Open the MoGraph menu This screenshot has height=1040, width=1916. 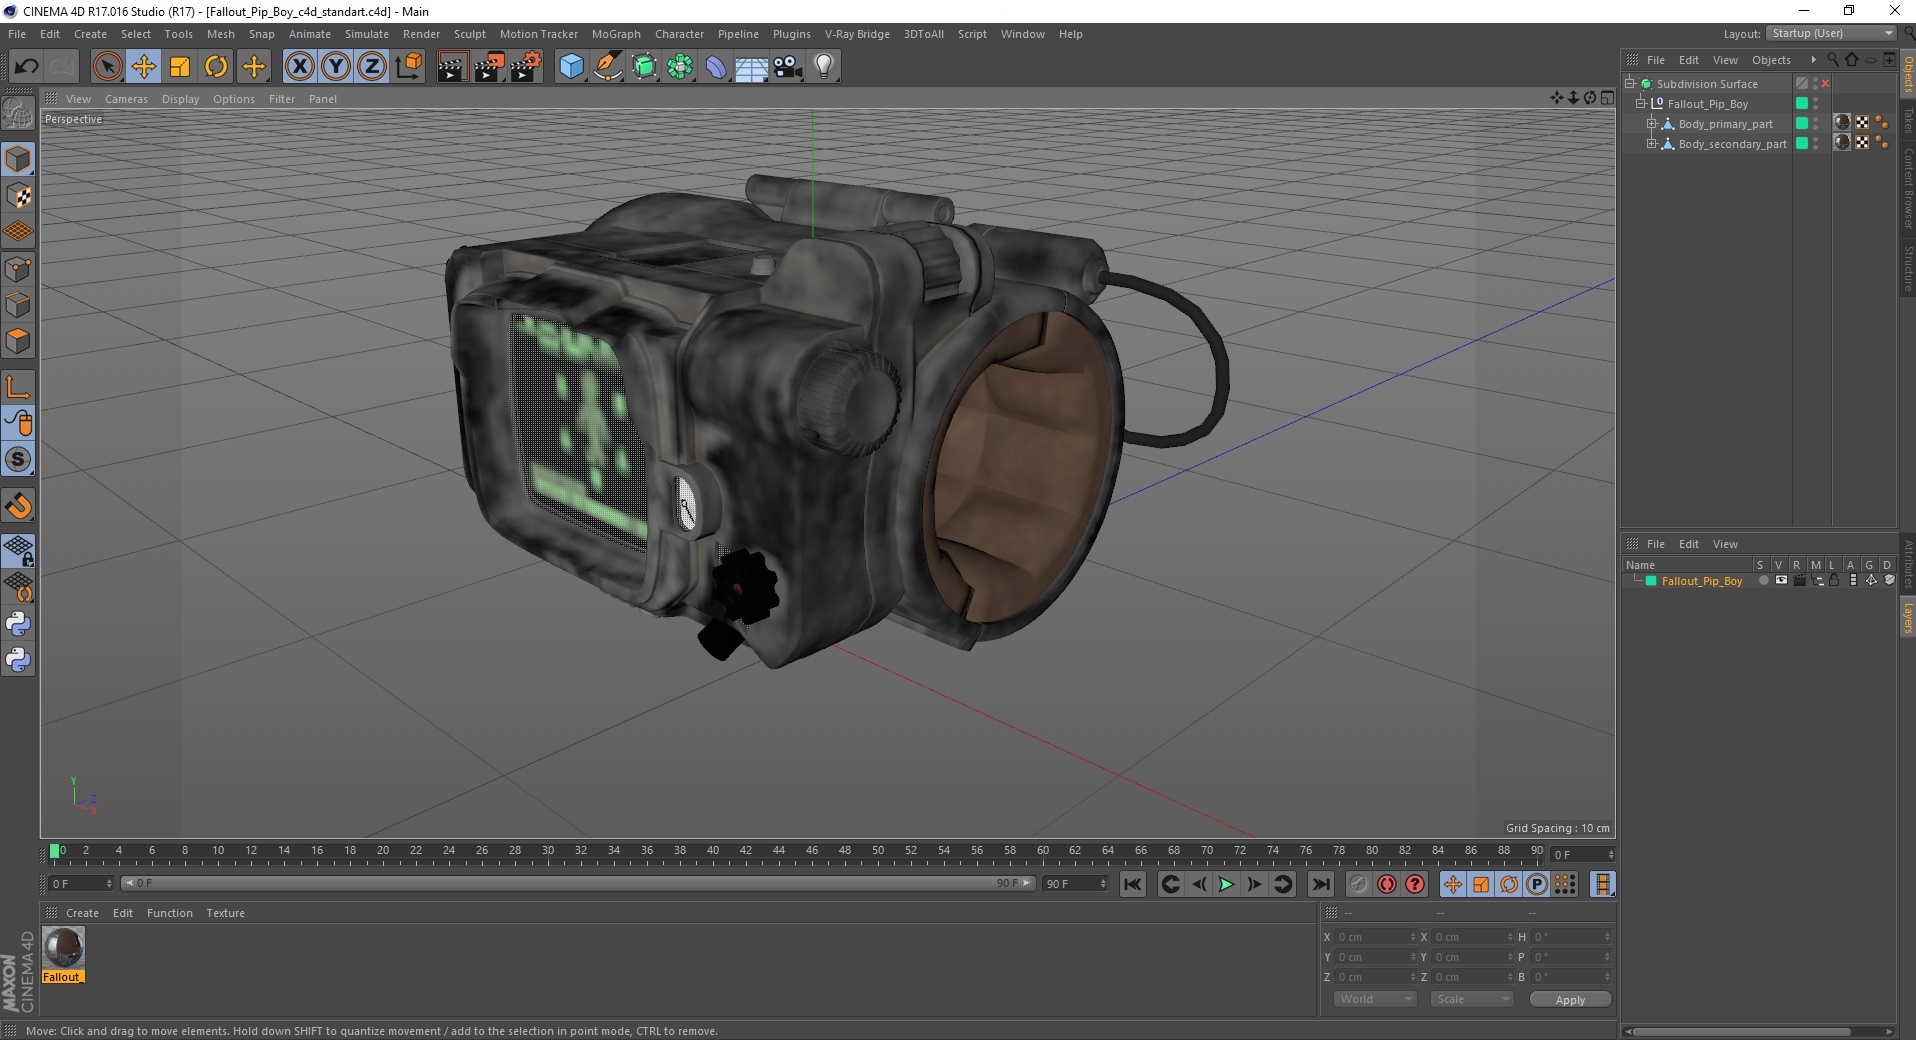(616, 34)
